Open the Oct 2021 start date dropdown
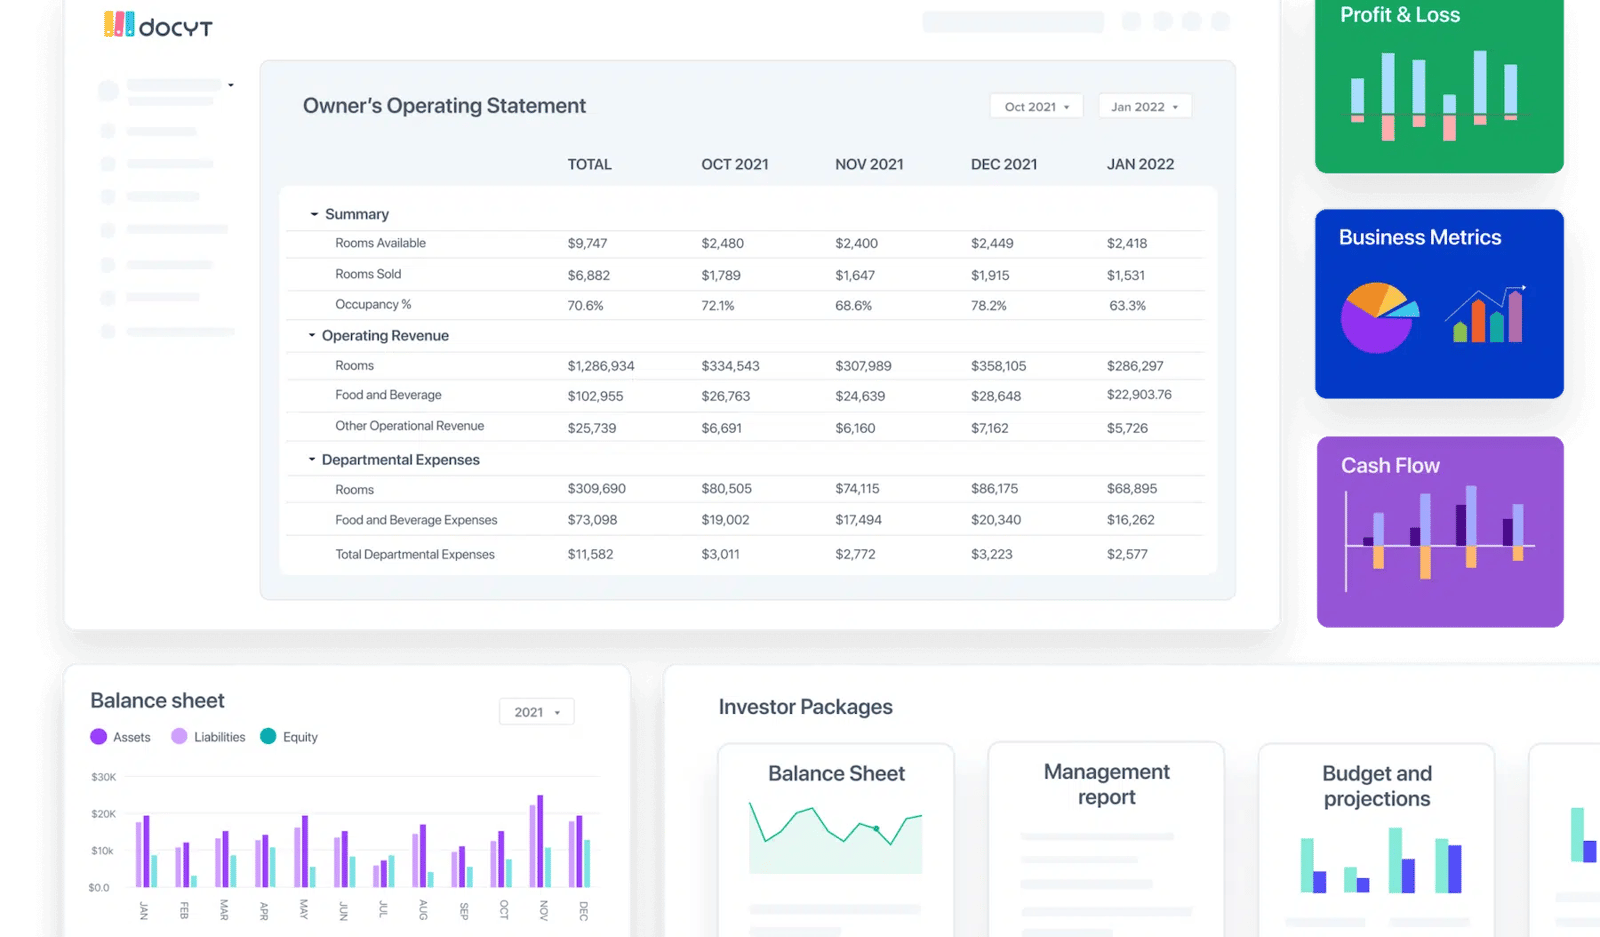The width and height of the screenshot is (1600, 937). (1037, 107)
